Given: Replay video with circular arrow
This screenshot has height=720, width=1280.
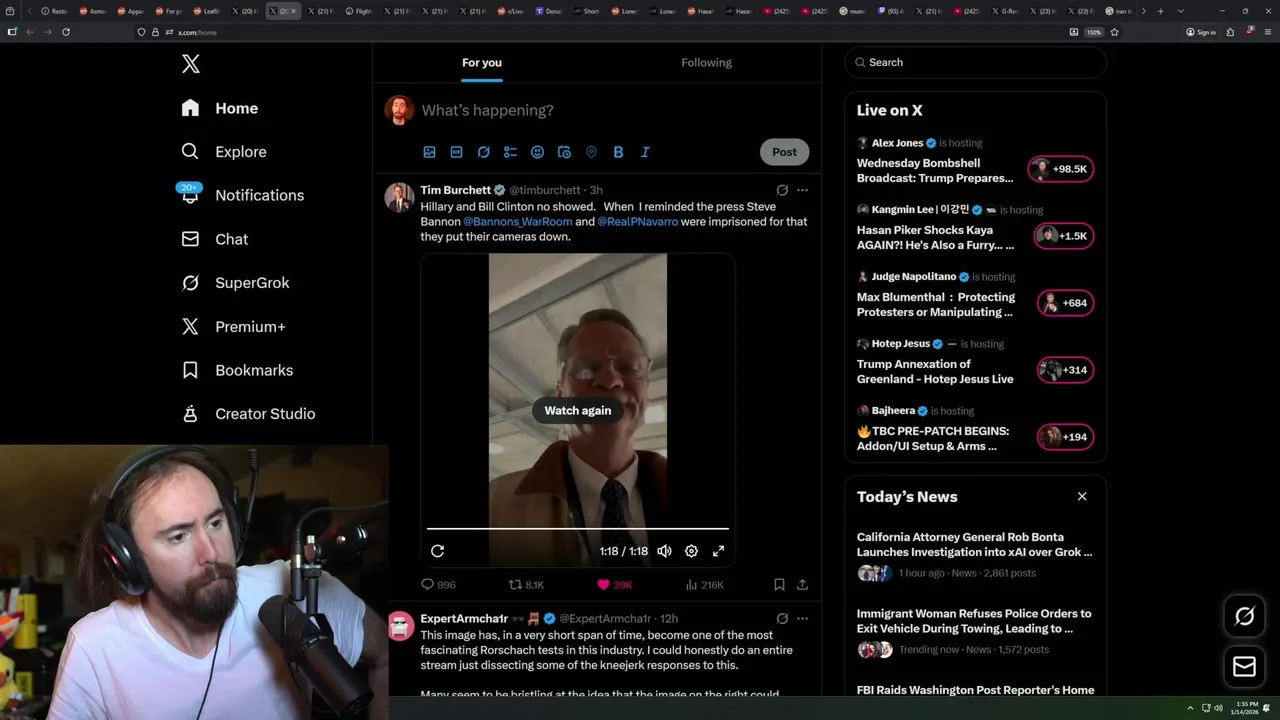Looking at the screenshot, I should pos(437,551).
